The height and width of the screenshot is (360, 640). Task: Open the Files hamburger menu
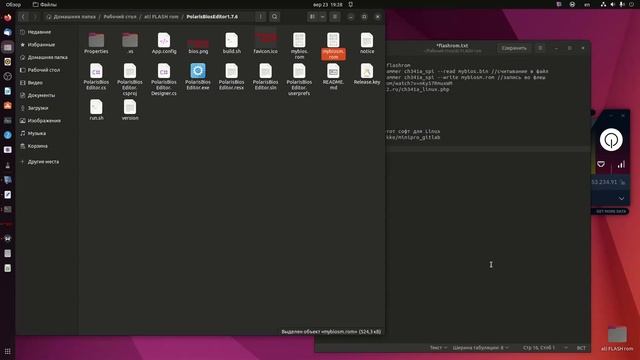(335, 17)
